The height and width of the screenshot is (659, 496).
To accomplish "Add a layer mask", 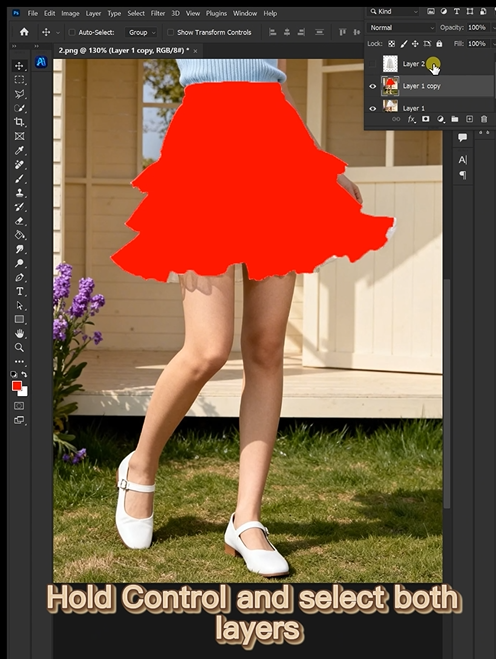I will (x=425, y=119).
